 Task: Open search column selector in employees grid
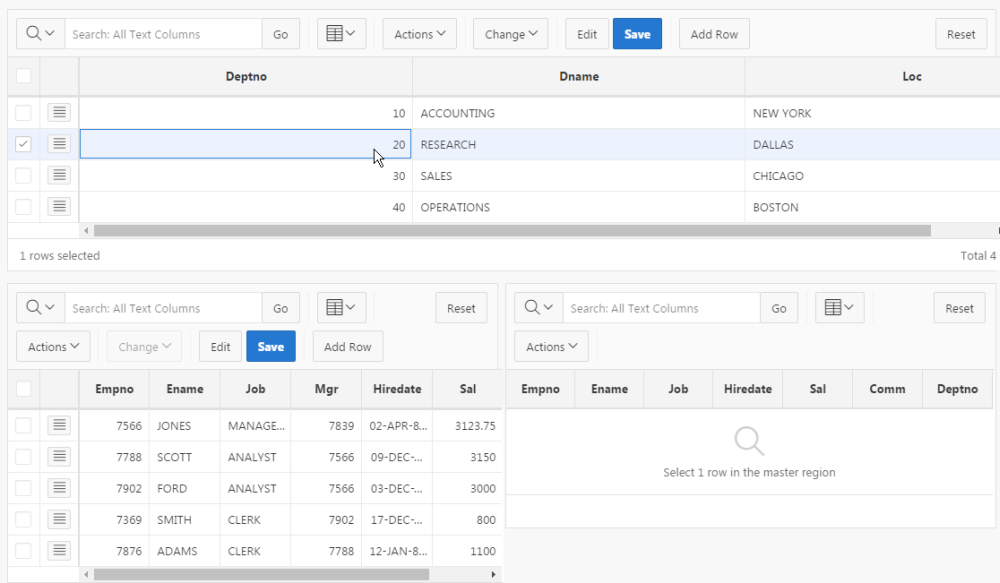coord(40,308)
